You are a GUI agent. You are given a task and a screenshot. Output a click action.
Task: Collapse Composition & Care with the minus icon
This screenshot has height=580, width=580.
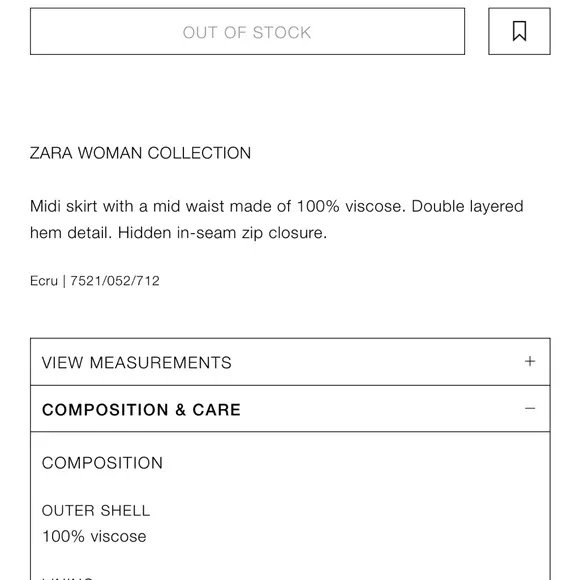[530, 409]
